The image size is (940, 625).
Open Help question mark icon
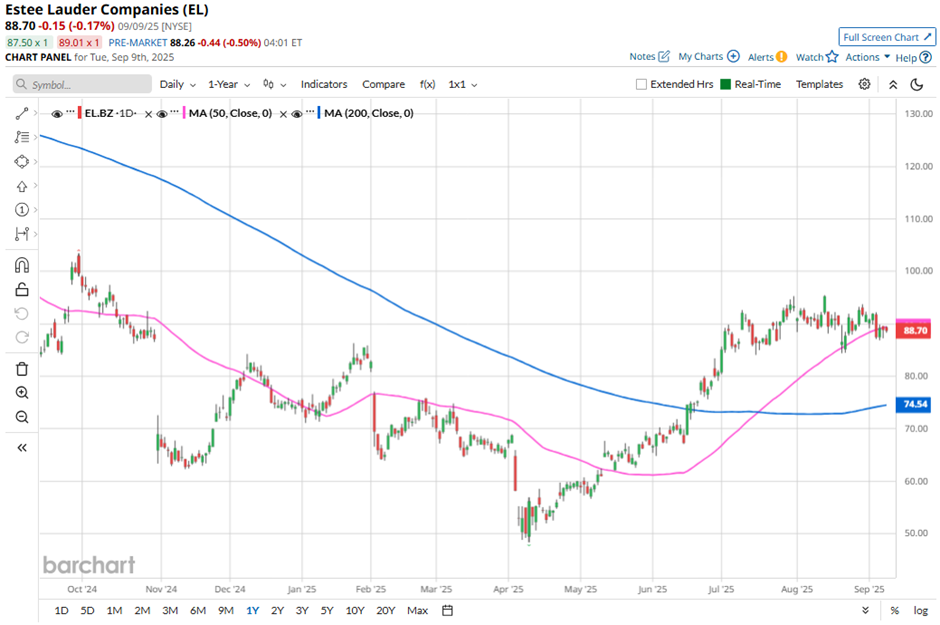coord(926,58)
